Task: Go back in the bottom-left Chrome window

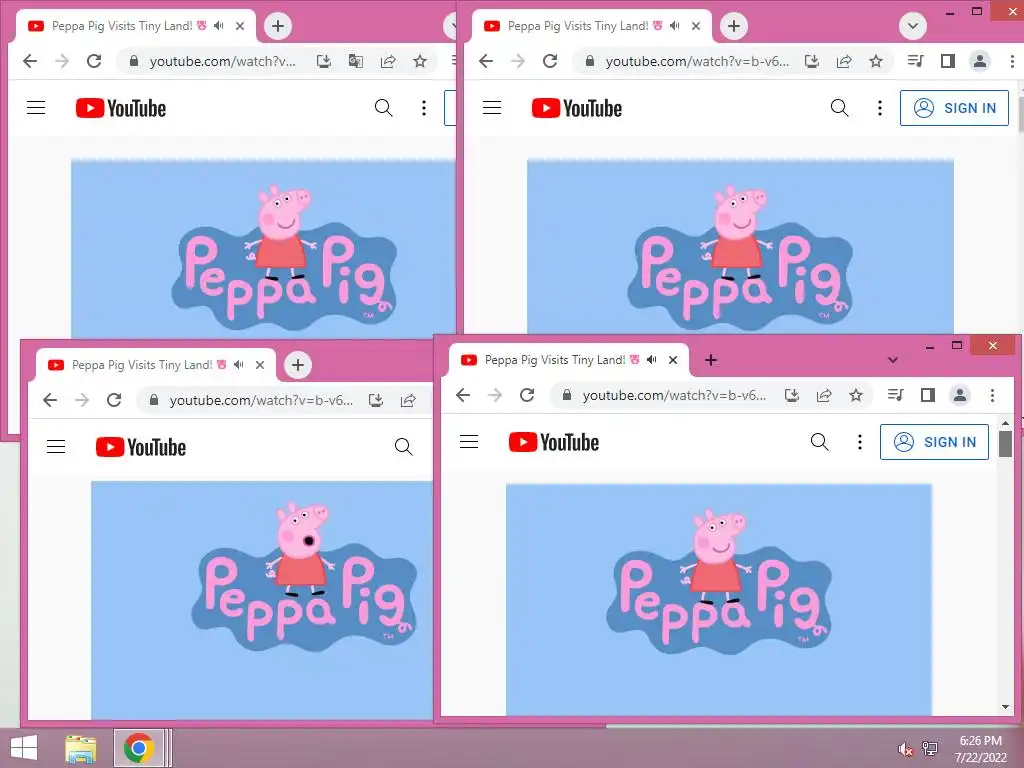Action: click(50, 400)
